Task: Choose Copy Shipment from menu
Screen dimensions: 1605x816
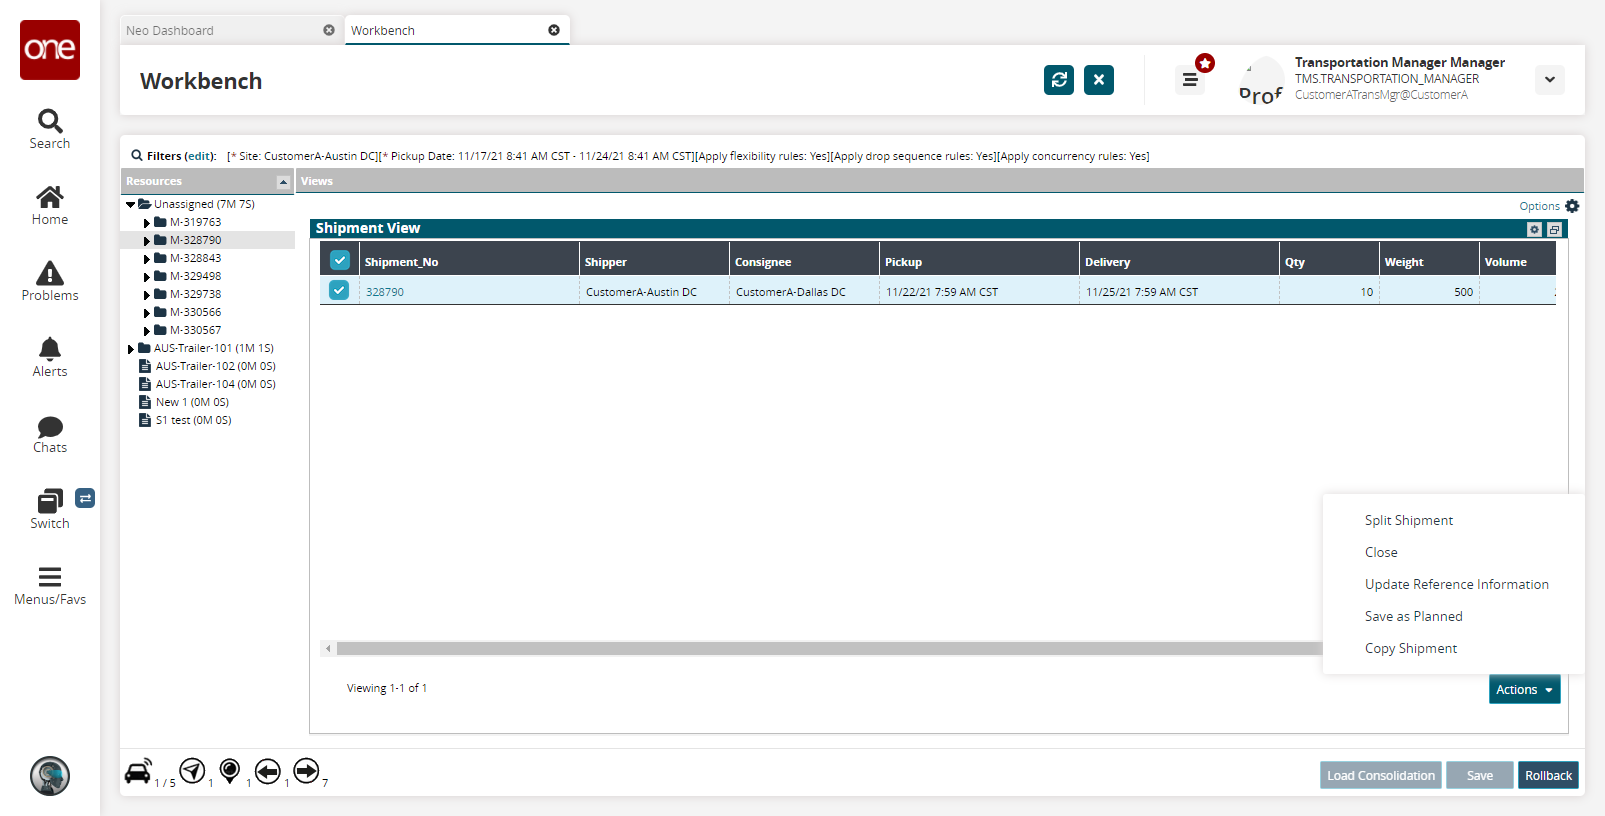Action: pyautogui.click(x=1411, y=648)
